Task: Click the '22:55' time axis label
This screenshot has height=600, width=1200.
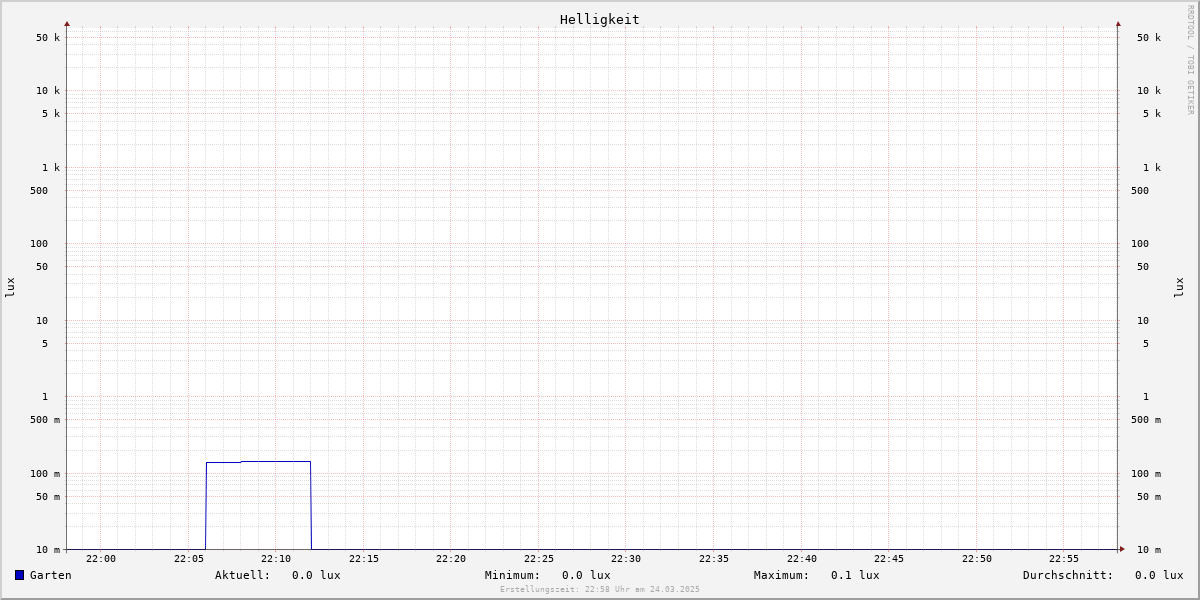Action: tap(1064, 559)
